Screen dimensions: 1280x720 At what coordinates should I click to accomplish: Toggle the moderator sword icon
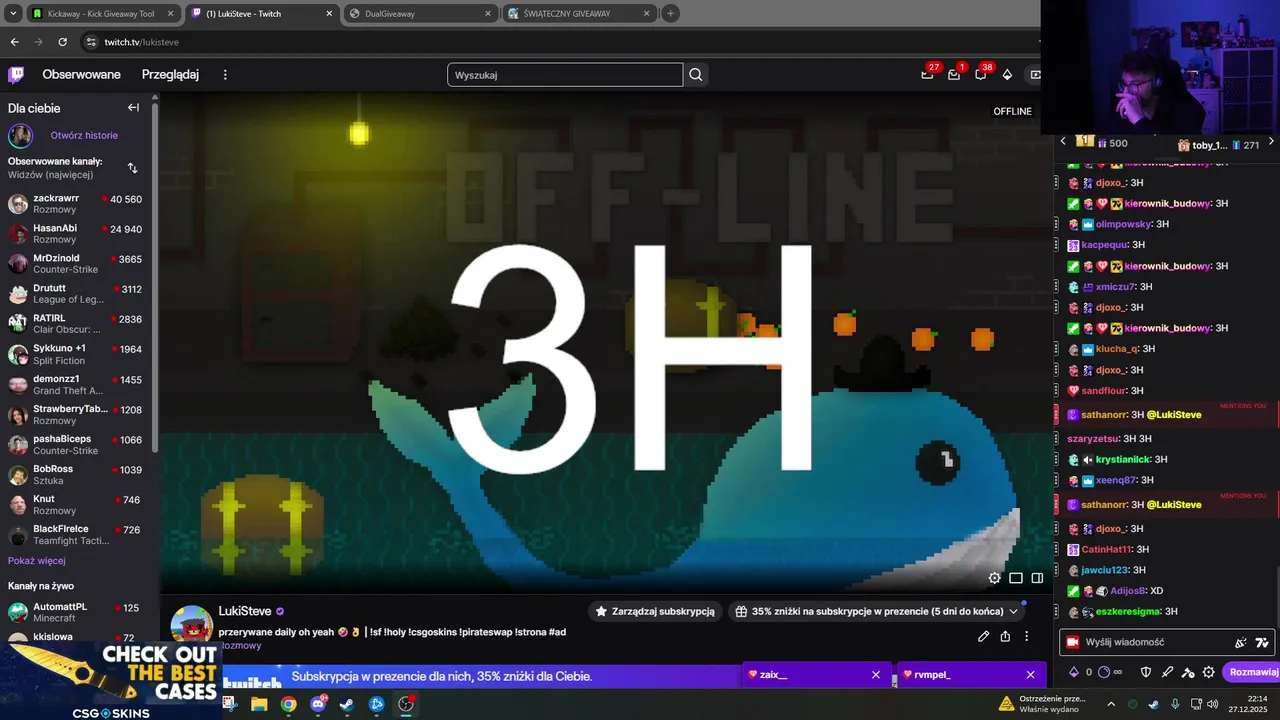pos(1167,673)
